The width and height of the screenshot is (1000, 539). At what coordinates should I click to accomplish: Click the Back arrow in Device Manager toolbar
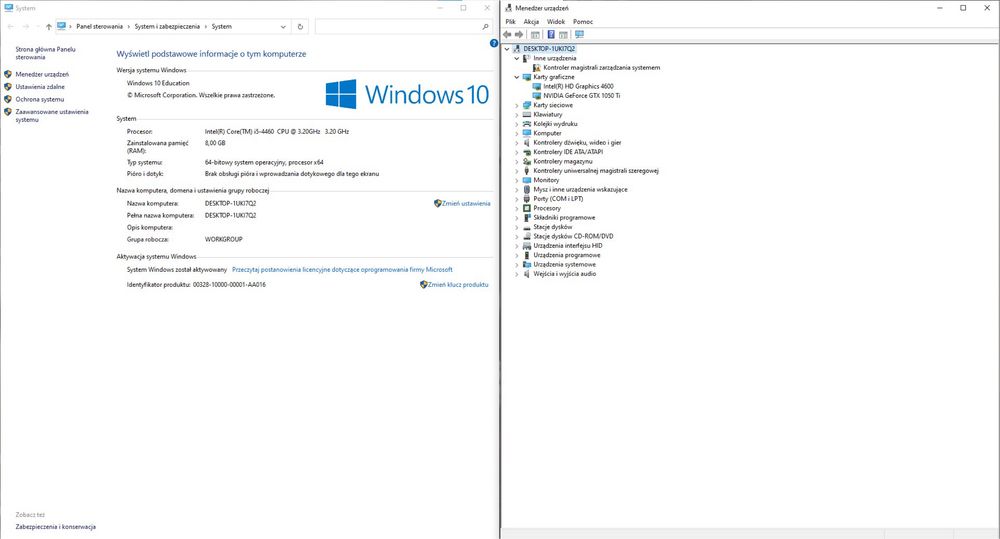pos(507,34)
